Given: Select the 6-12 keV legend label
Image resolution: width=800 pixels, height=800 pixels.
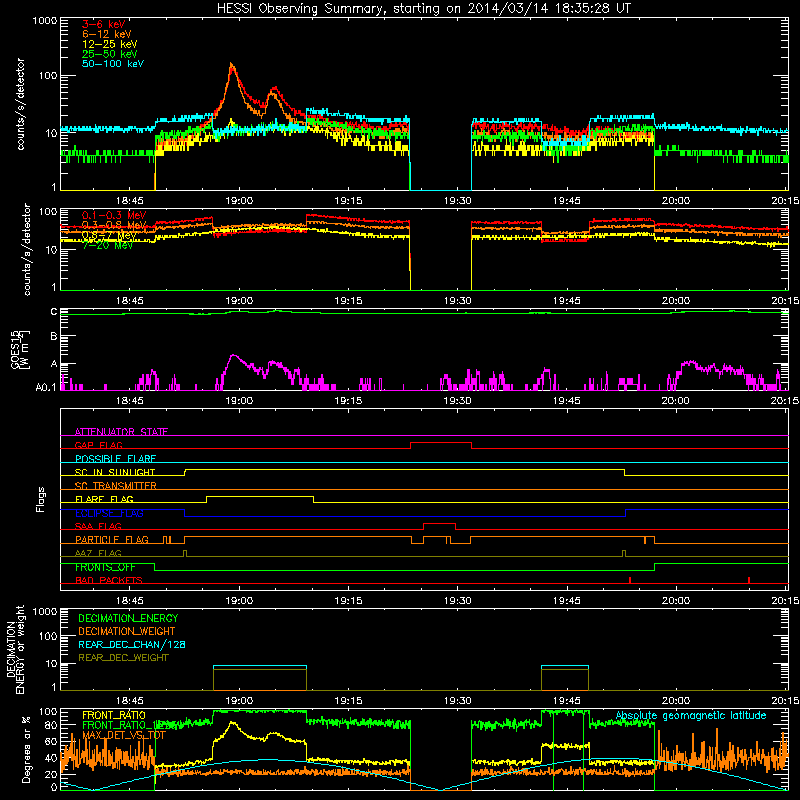Looking at the screenshot, I should 107,34.
